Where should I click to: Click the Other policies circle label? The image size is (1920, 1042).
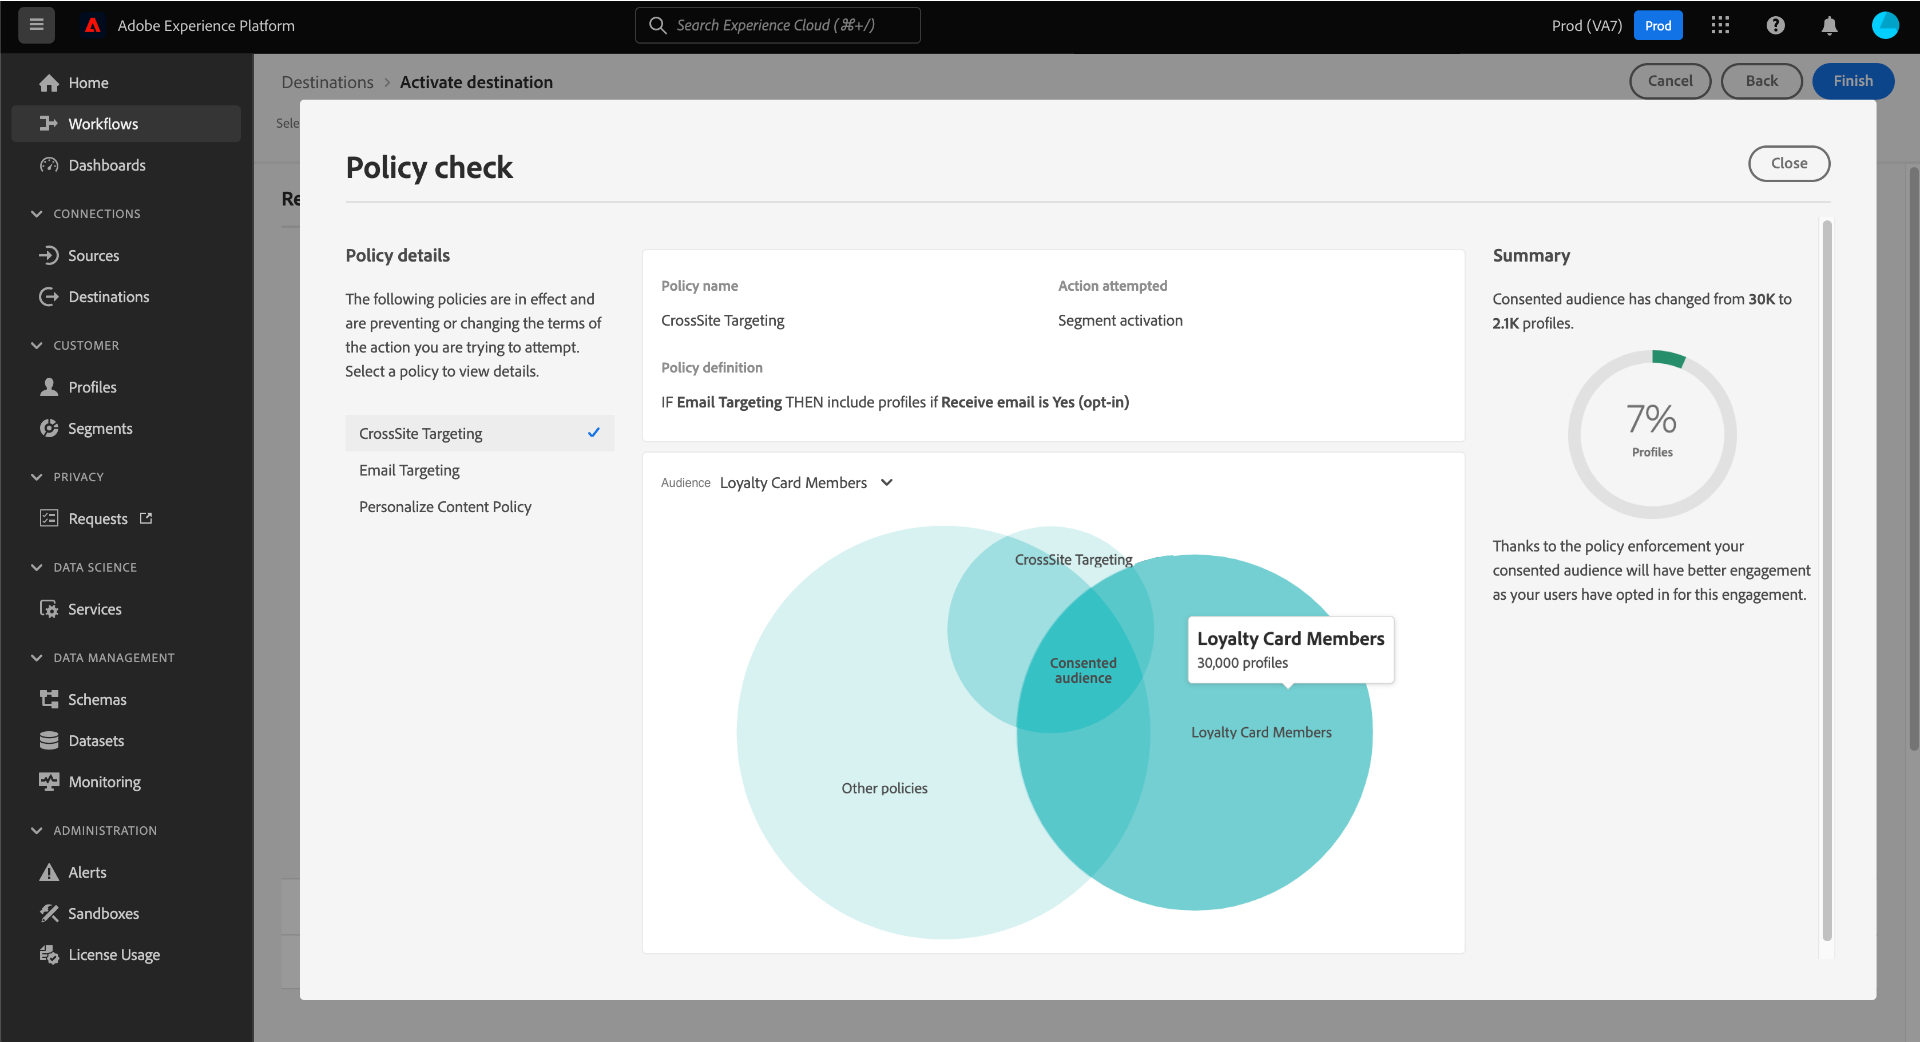click(x=884, y=788)
